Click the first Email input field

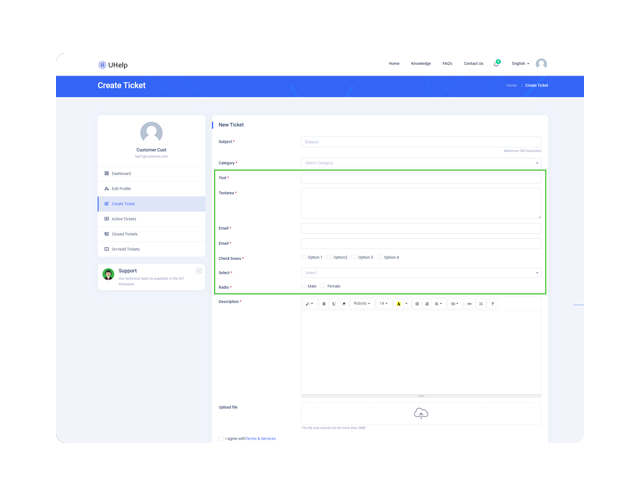(421, 228)
